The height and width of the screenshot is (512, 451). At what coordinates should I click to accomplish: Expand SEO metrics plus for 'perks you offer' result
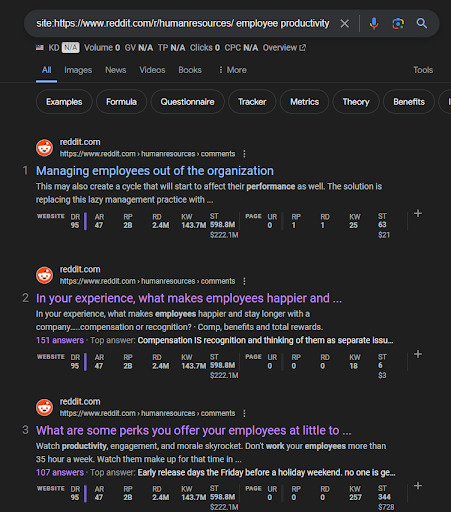pyautogui.click(x=418, y=486)
